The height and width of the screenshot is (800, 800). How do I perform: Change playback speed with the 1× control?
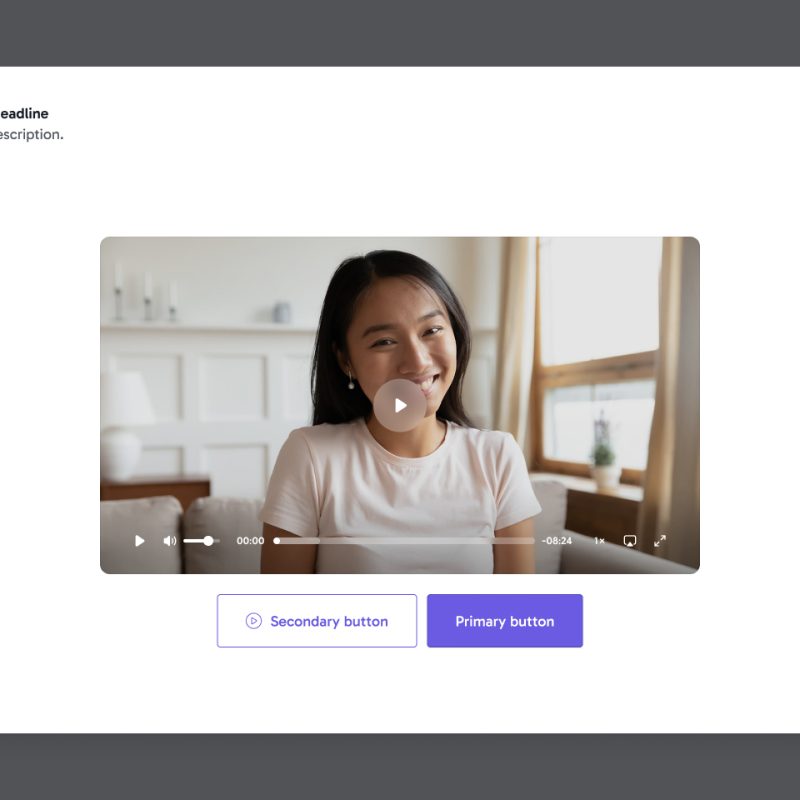[599, 541]
